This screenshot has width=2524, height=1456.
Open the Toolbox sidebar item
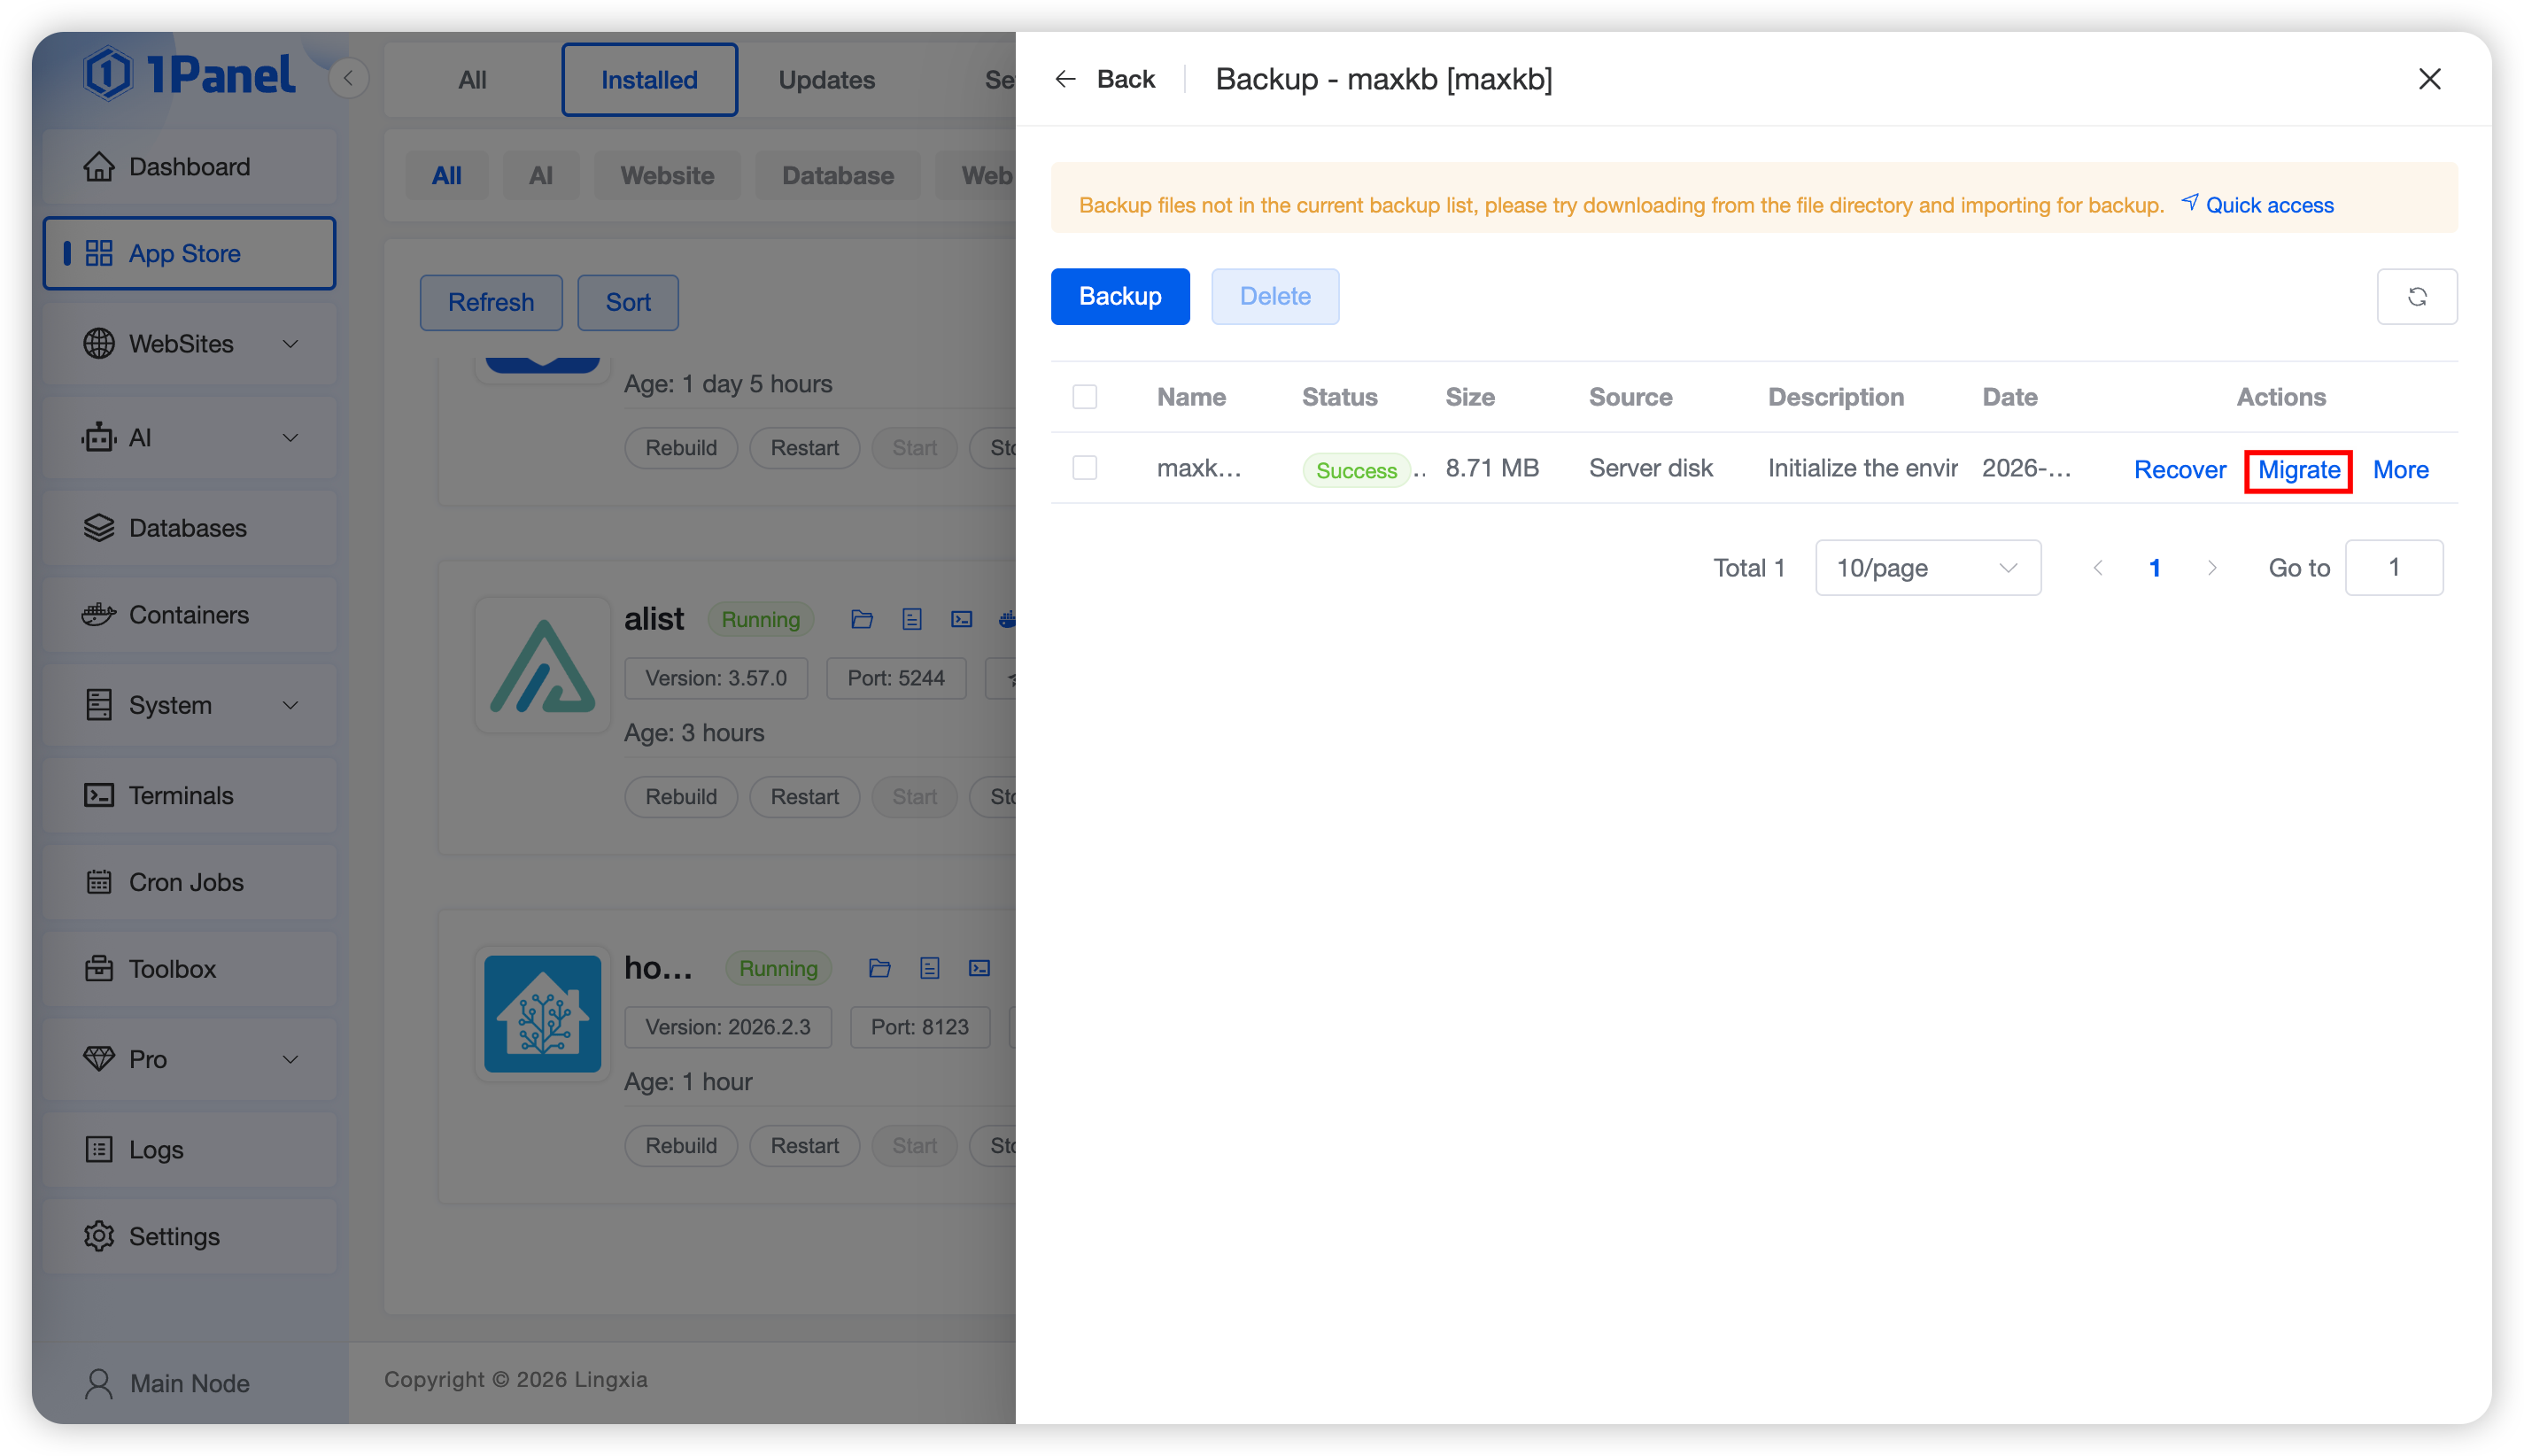(172, 968)
